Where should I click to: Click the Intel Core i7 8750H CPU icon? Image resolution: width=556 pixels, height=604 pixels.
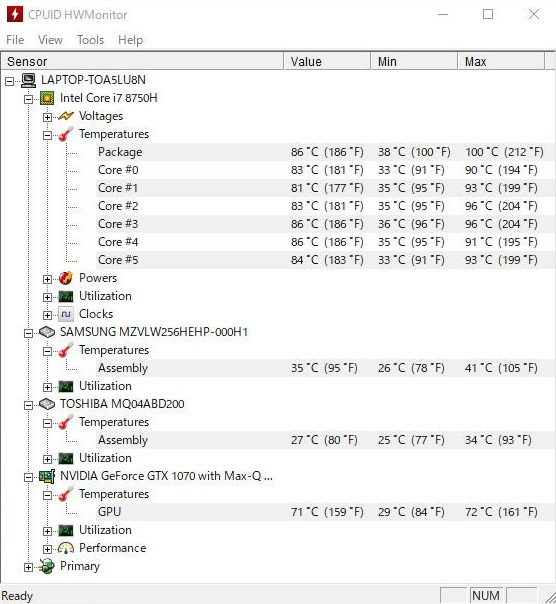point(47,98)
